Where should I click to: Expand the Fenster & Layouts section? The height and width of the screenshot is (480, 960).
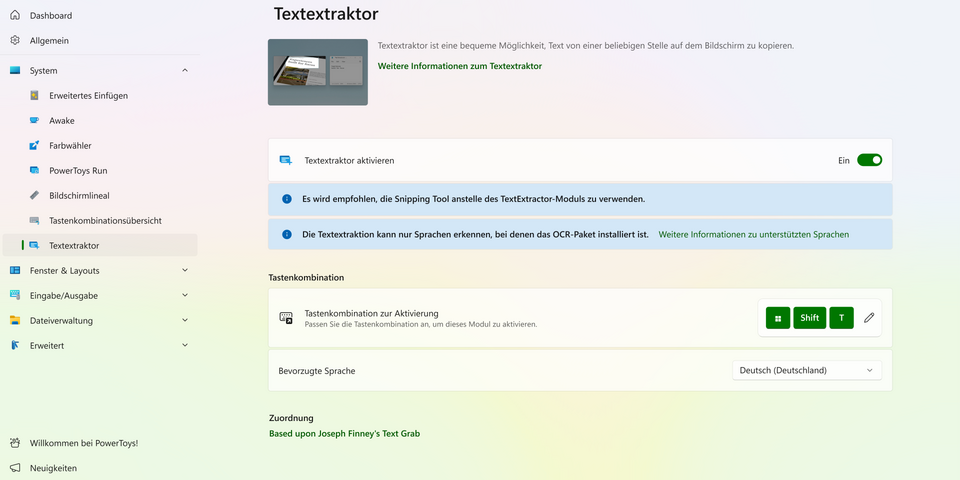(x=185, y=271)
